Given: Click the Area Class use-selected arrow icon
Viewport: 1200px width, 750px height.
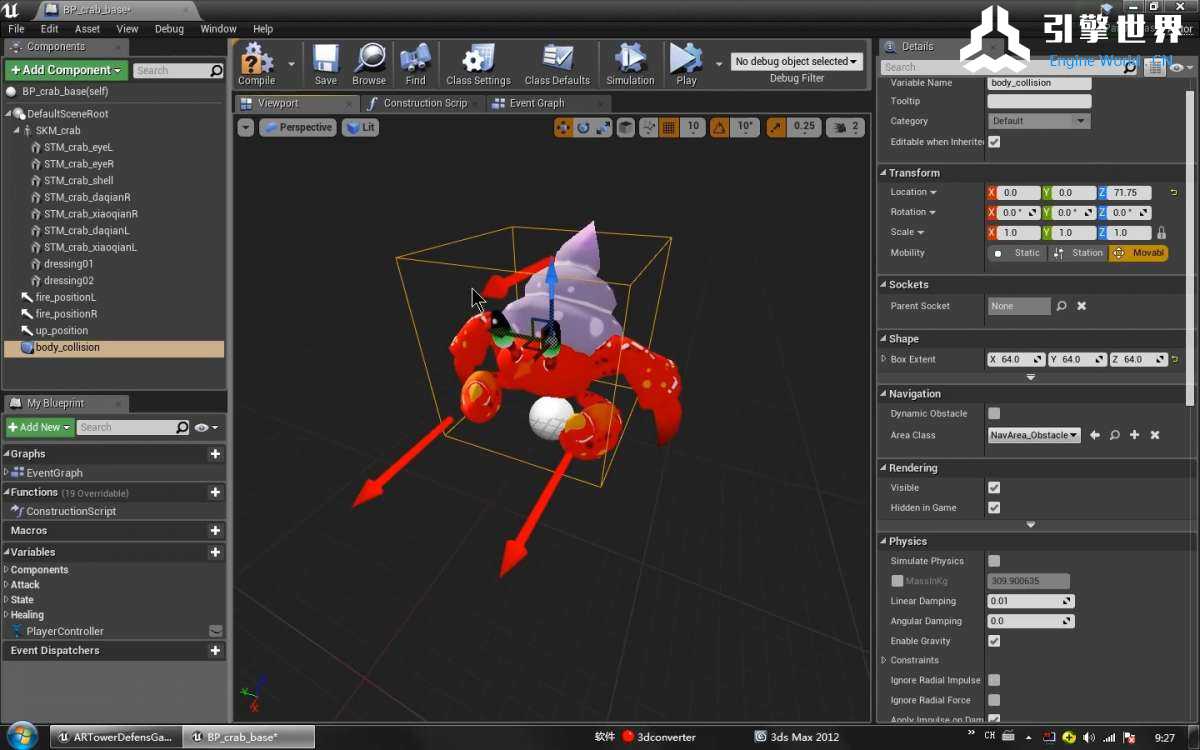Looking at the screenshot, I should click(x=1095, y=435).
